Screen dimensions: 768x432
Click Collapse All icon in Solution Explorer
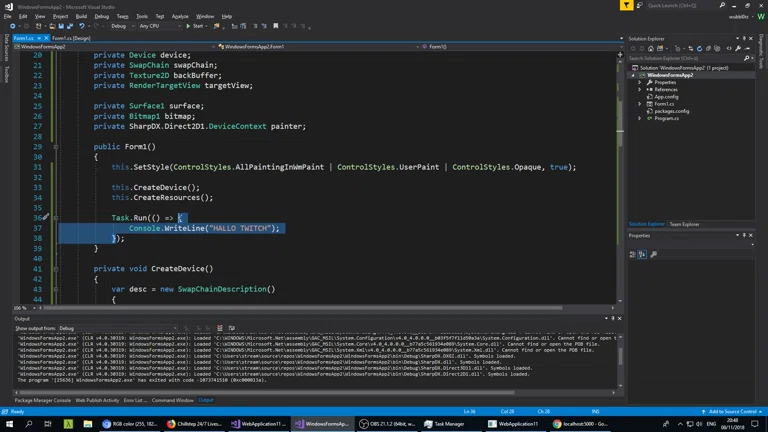click(x=708, y=48)
